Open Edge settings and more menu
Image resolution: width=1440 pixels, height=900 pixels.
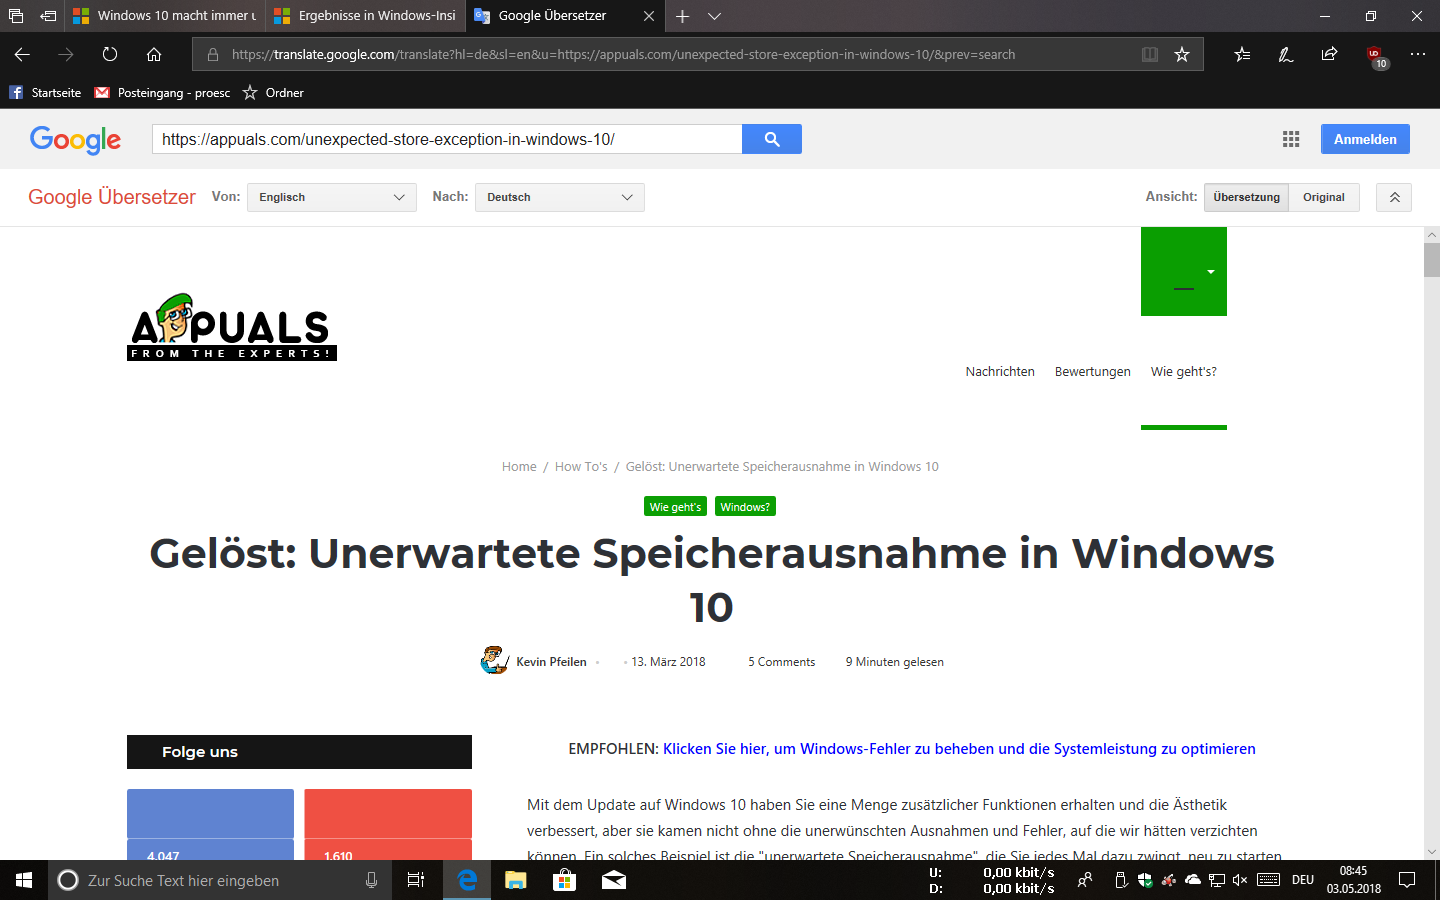(1418, 54)
